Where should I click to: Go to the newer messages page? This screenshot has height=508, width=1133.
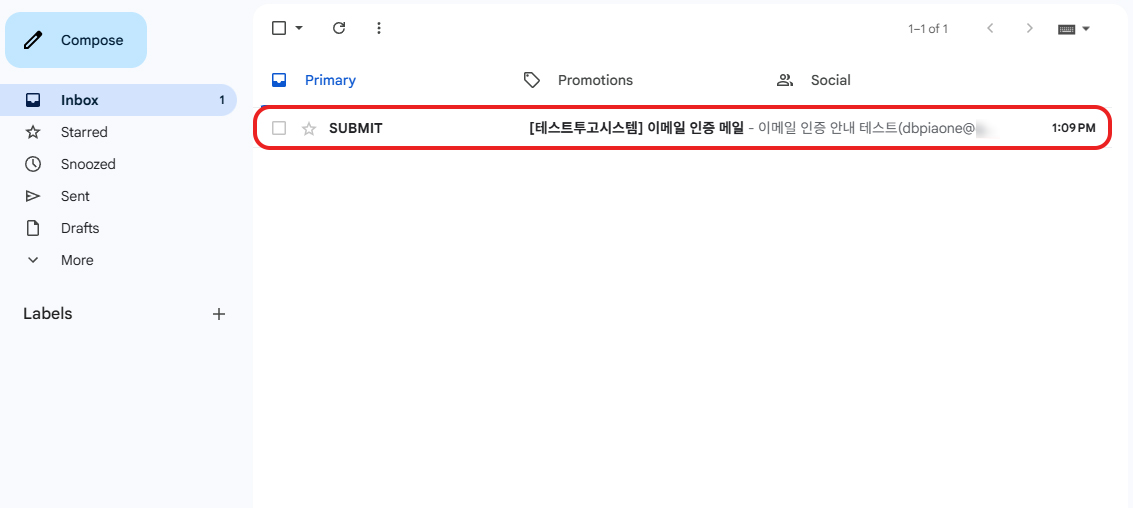click(x=990, y=29)
